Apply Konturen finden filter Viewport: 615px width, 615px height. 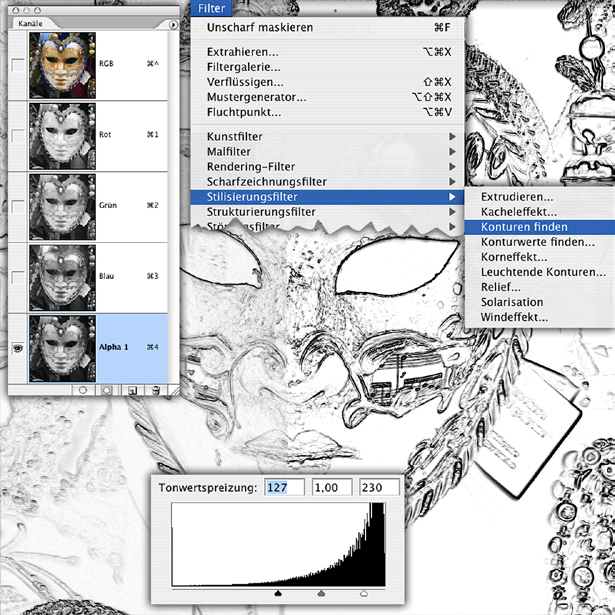tap(540, 227)
